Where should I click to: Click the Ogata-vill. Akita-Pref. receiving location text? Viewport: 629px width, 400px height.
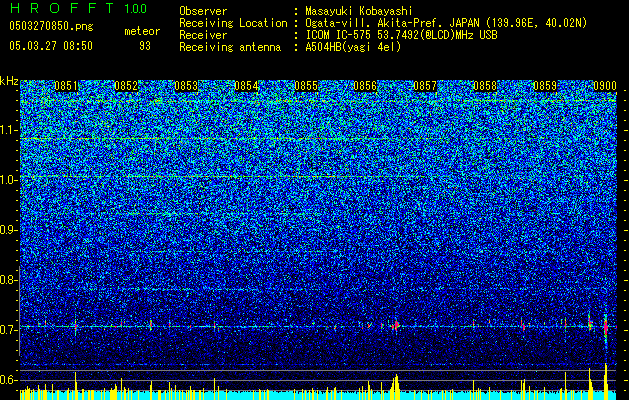446,23
